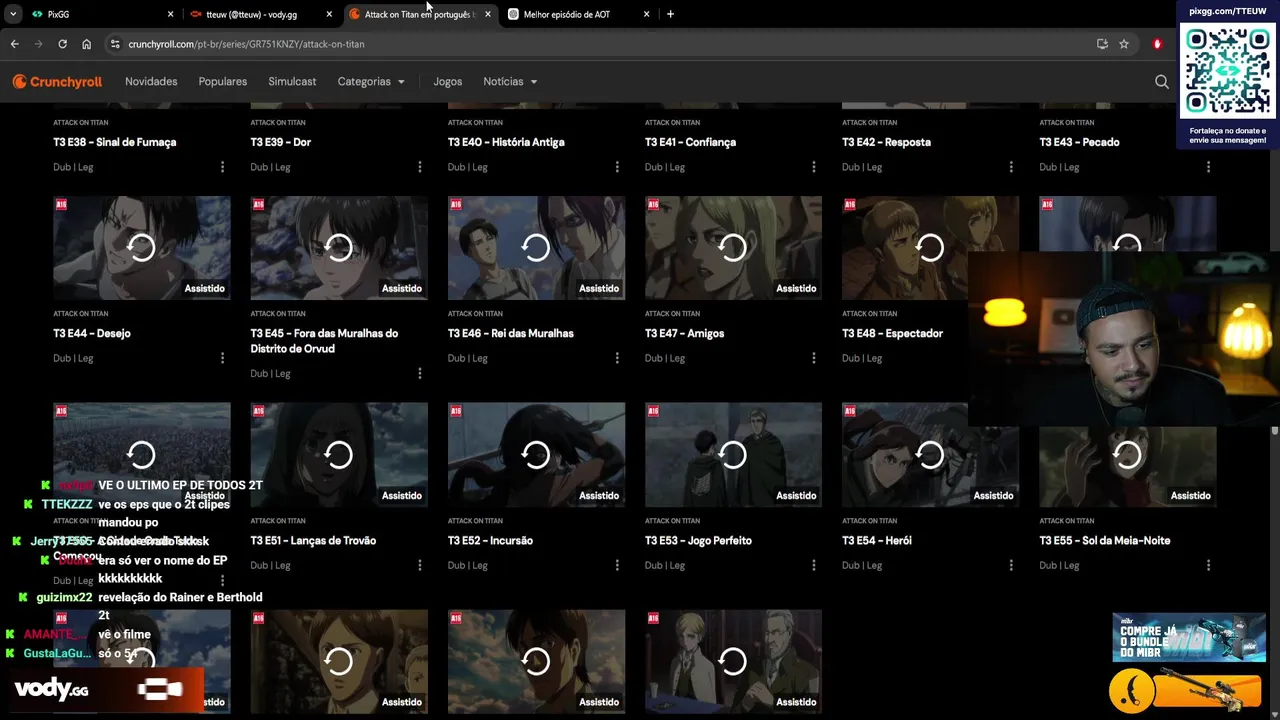This screenshot has height=720, width=1280.
Task: Open new browser tab
Action: (x=670, y=14)
